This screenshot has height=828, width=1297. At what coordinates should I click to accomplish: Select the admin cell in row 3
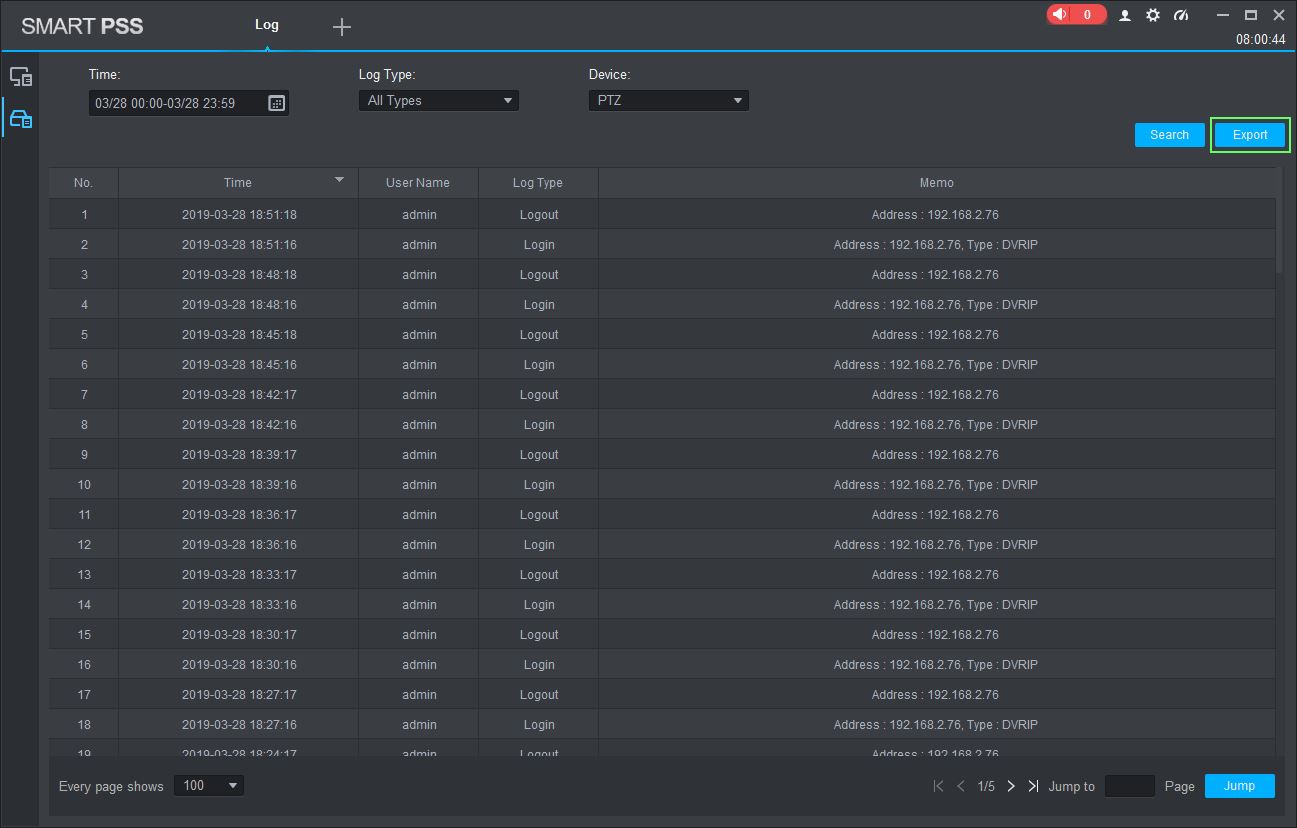pyautogui.click(x=419, y=275)
